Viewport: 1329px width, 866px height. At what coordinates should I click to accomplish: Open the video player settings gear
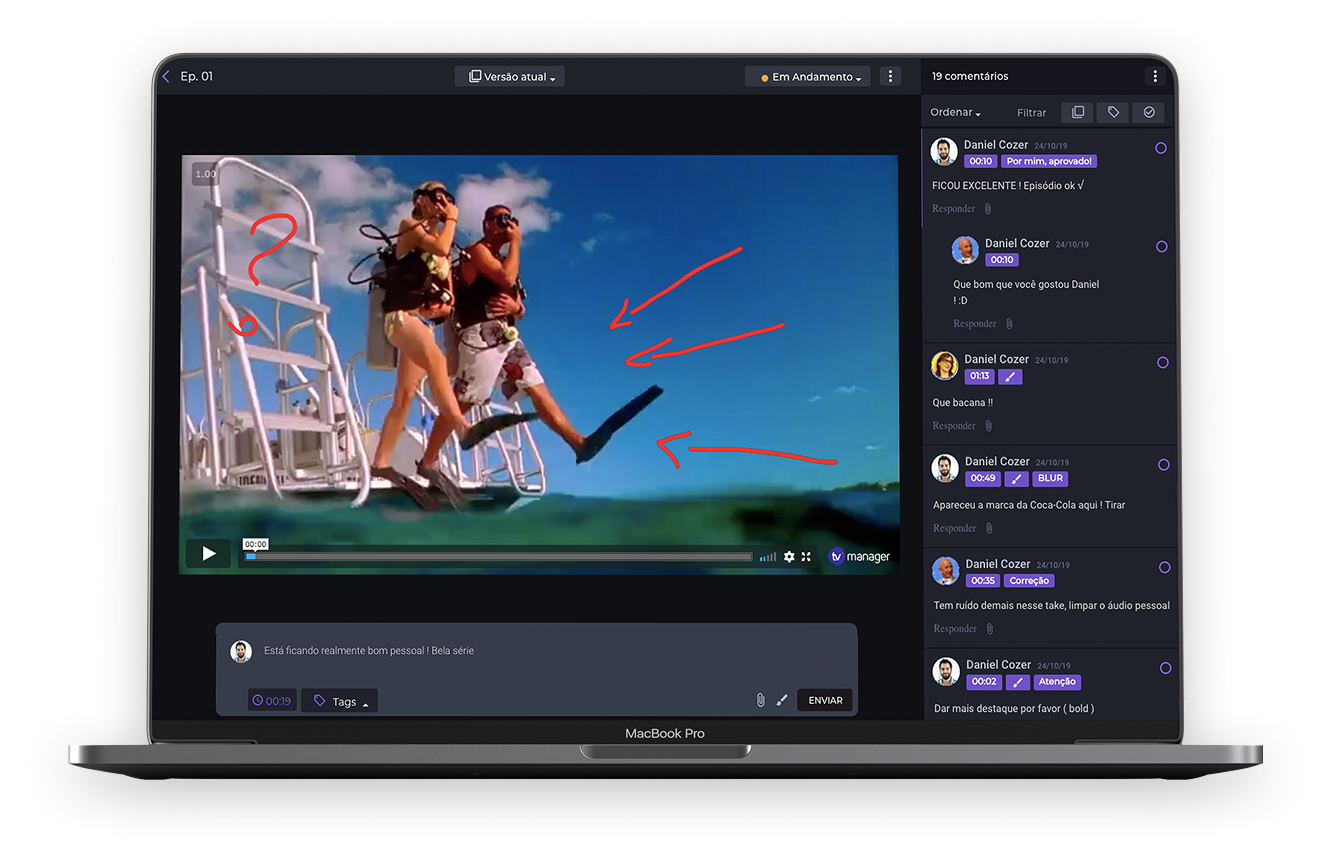click(790, 556)
